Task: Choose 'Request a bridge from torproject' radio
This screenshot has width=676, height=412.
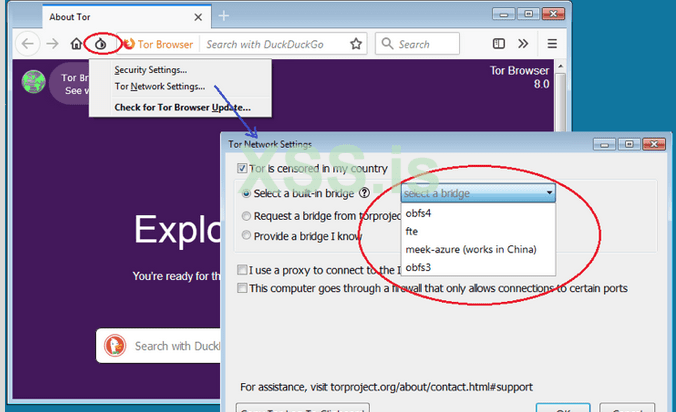Action: pyautogui.click(x=246, y=216)
